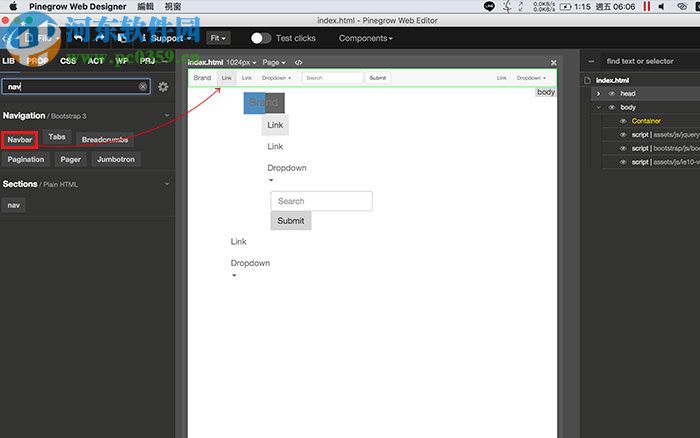Click Submit button in green-outlined navbar
The width and height of the screenshot is (700, 438).
click(378, 78)
